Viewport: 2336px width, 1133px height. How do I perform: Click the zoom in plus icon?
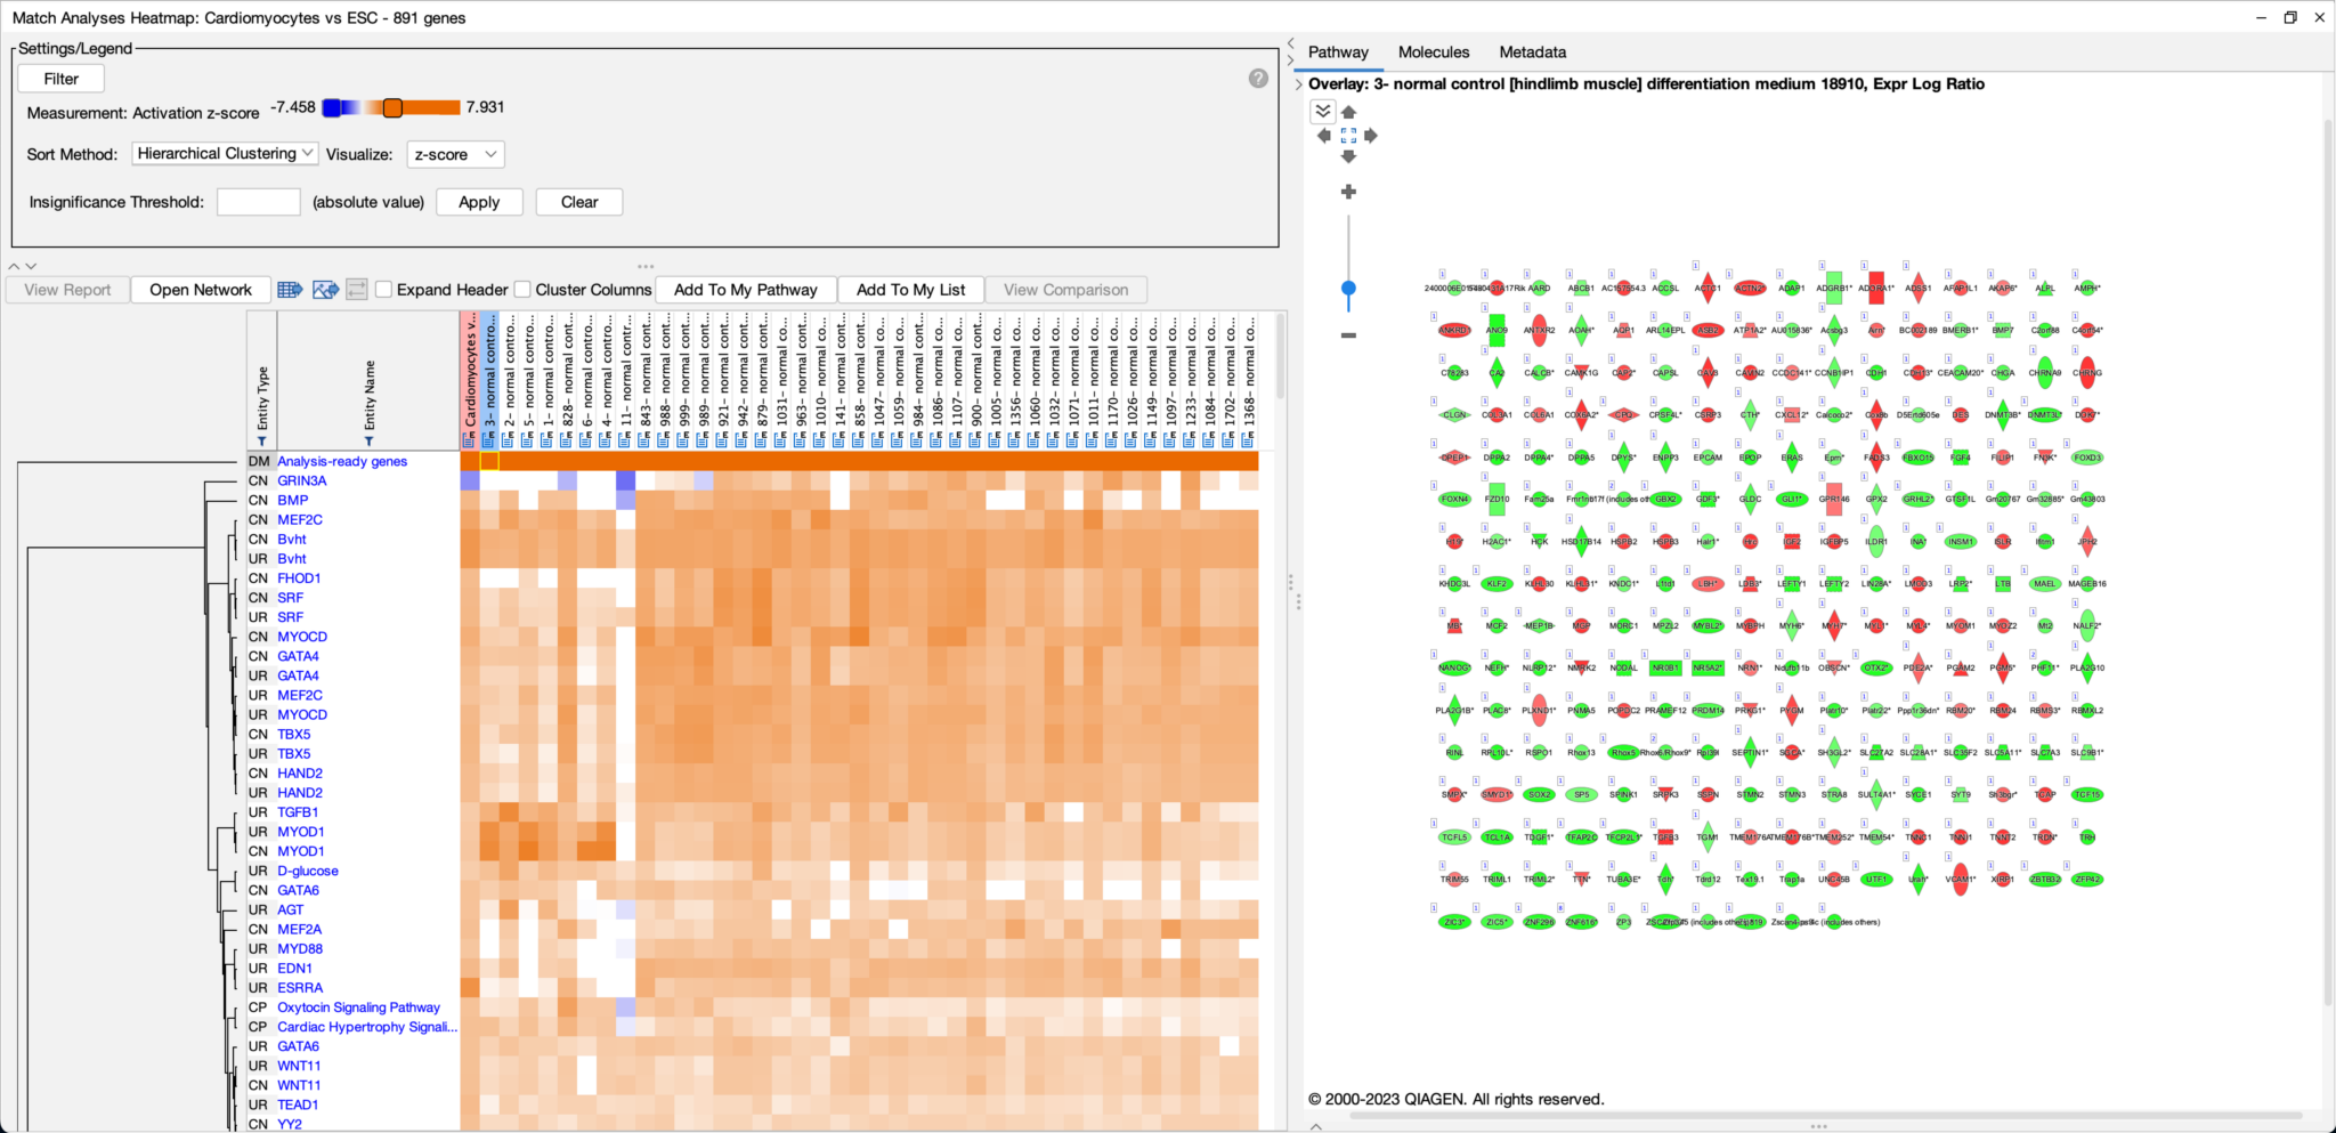1348,191
